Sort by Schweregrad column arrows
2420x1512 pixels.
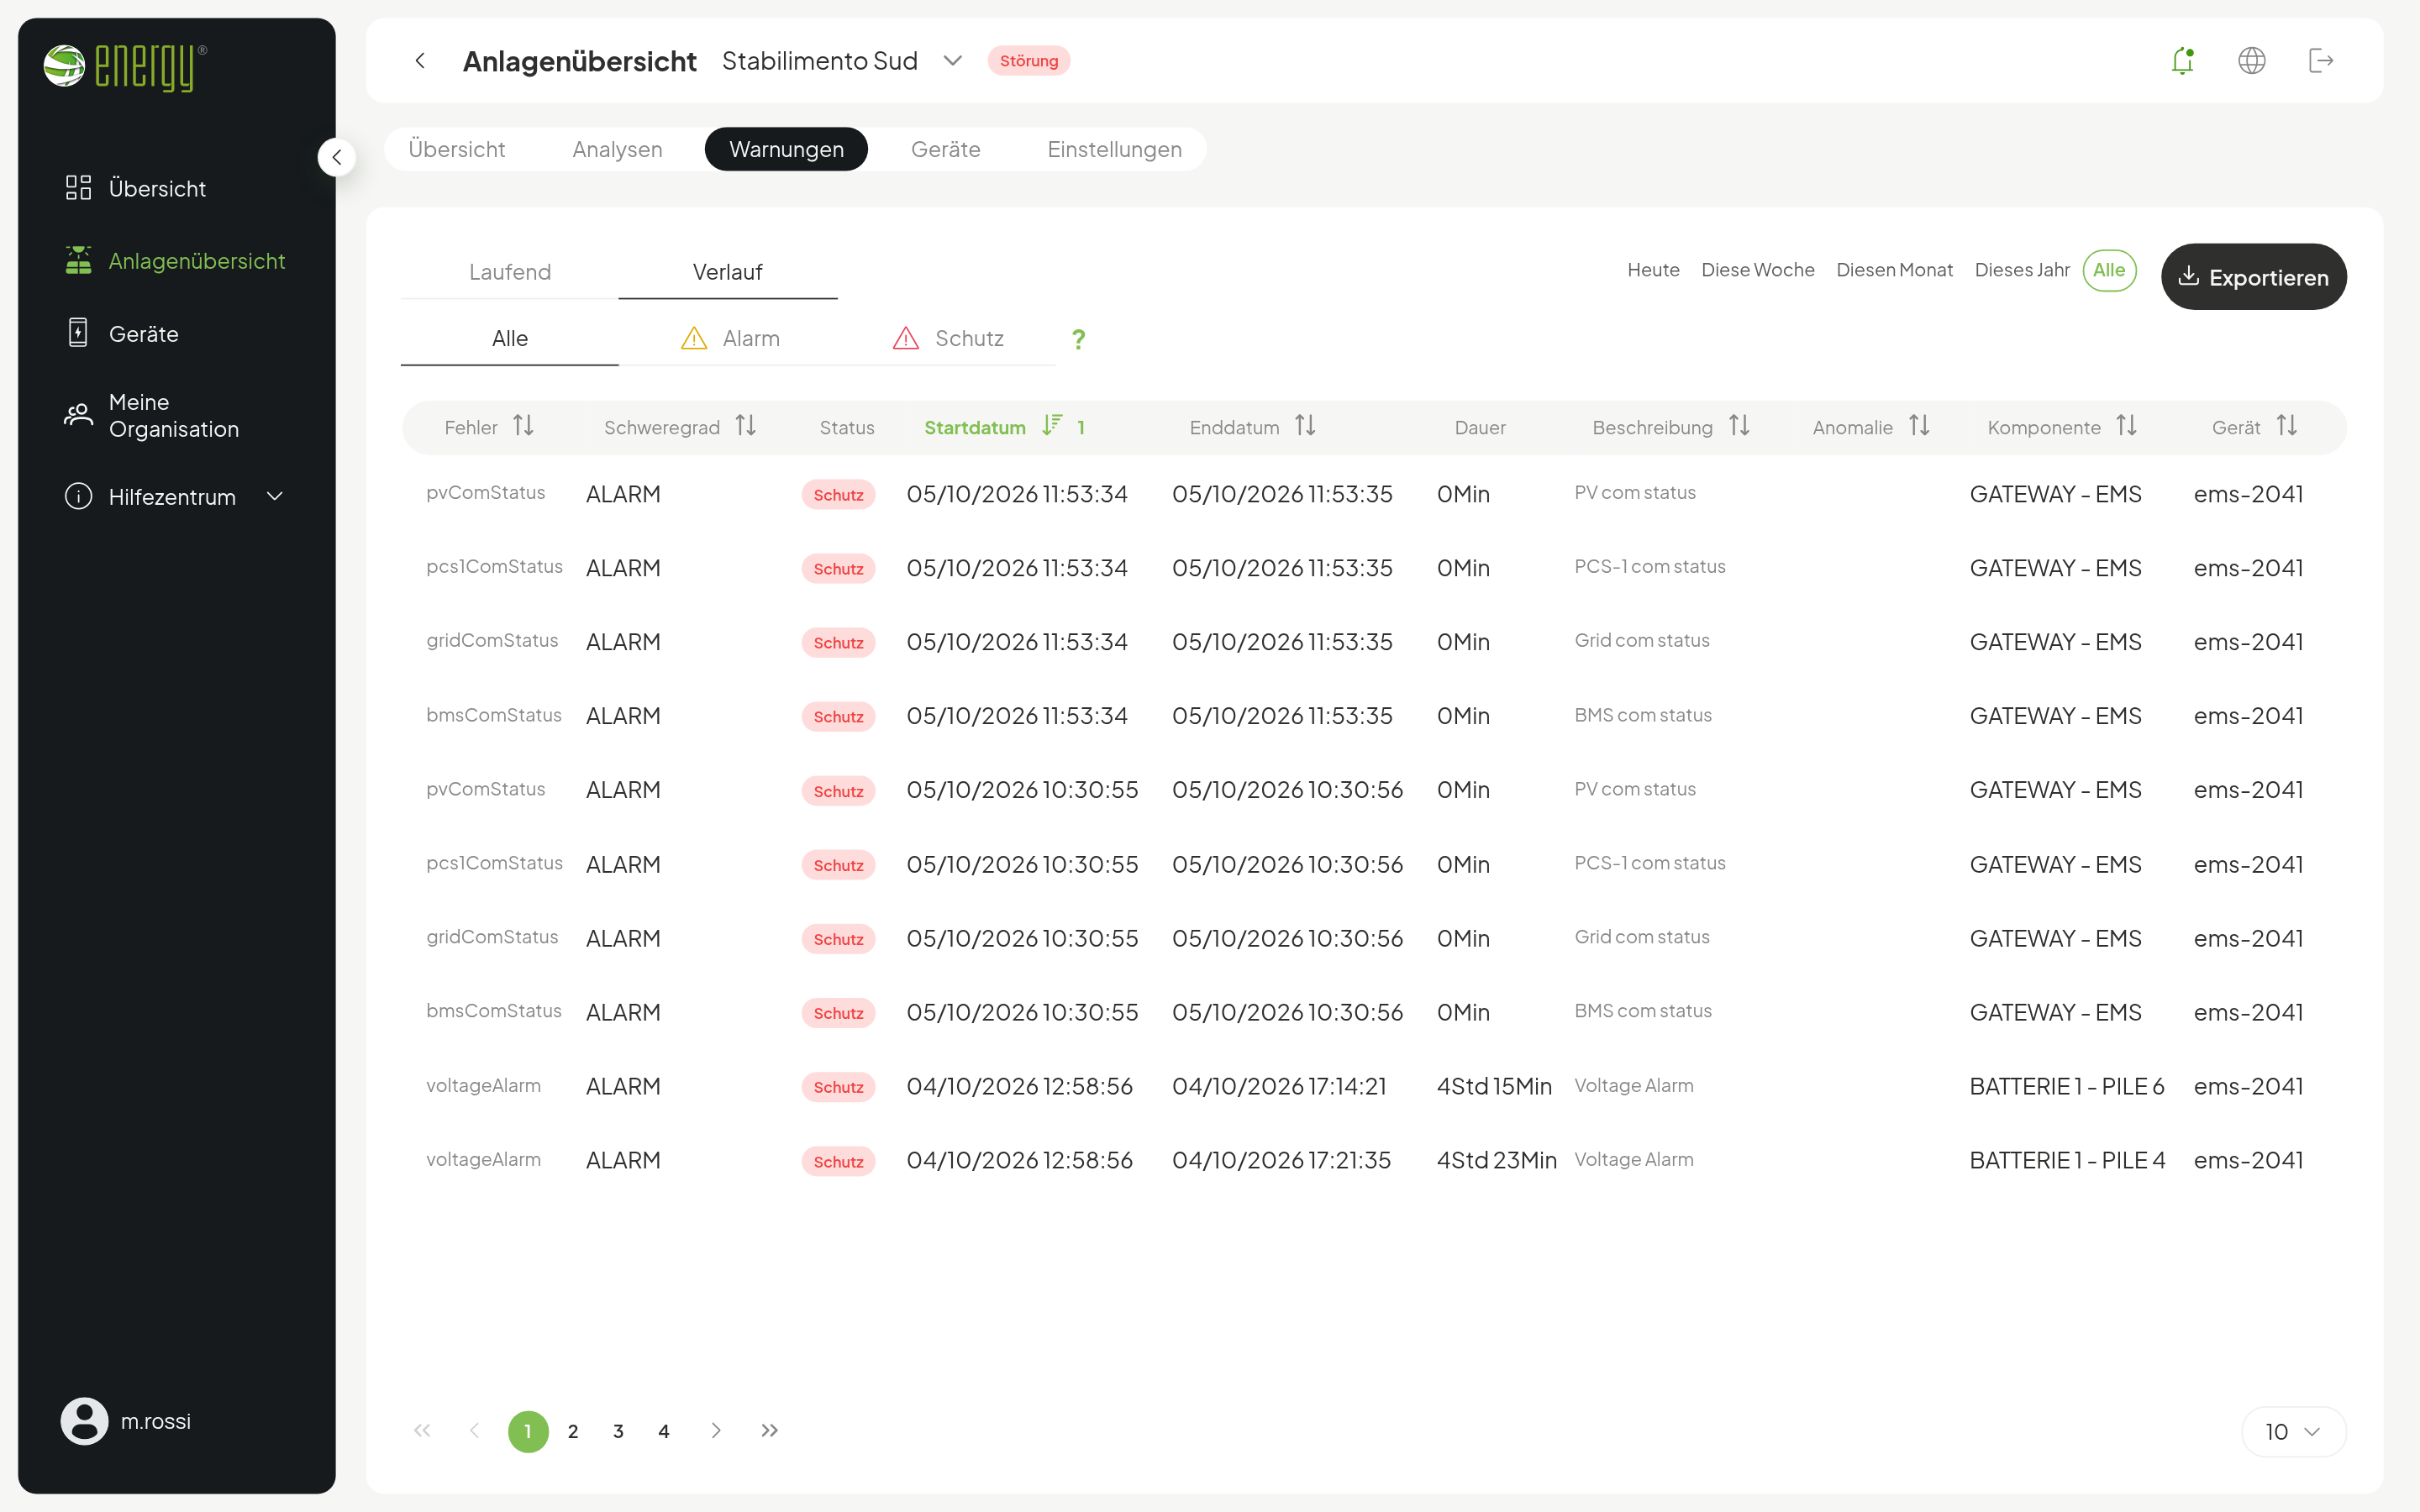pos(745,426)
